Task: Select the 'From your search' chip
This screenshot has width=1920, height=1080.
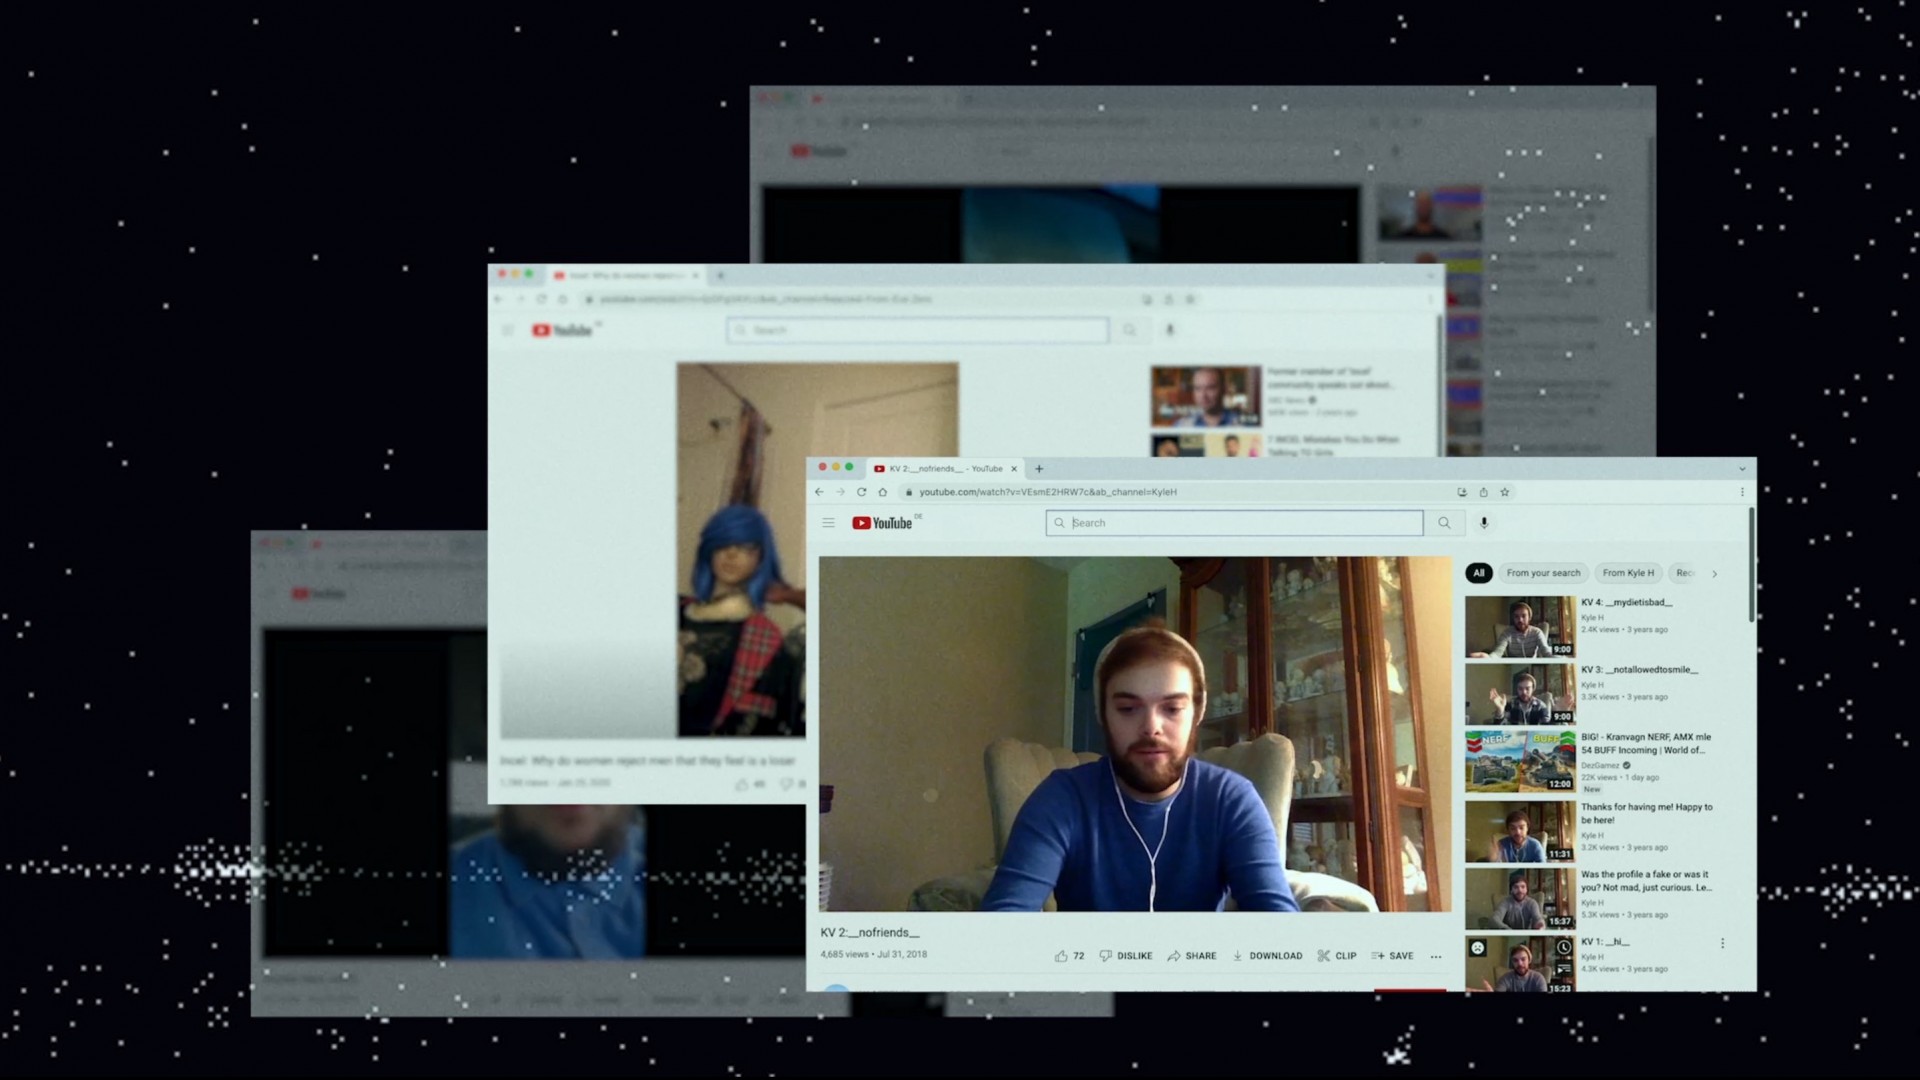Action: pos(1543,573)
